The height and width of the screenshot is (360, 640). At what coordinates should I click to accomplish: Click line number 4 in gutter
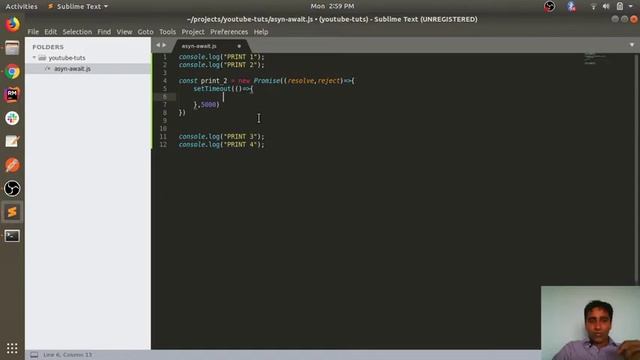pos(164,81)
